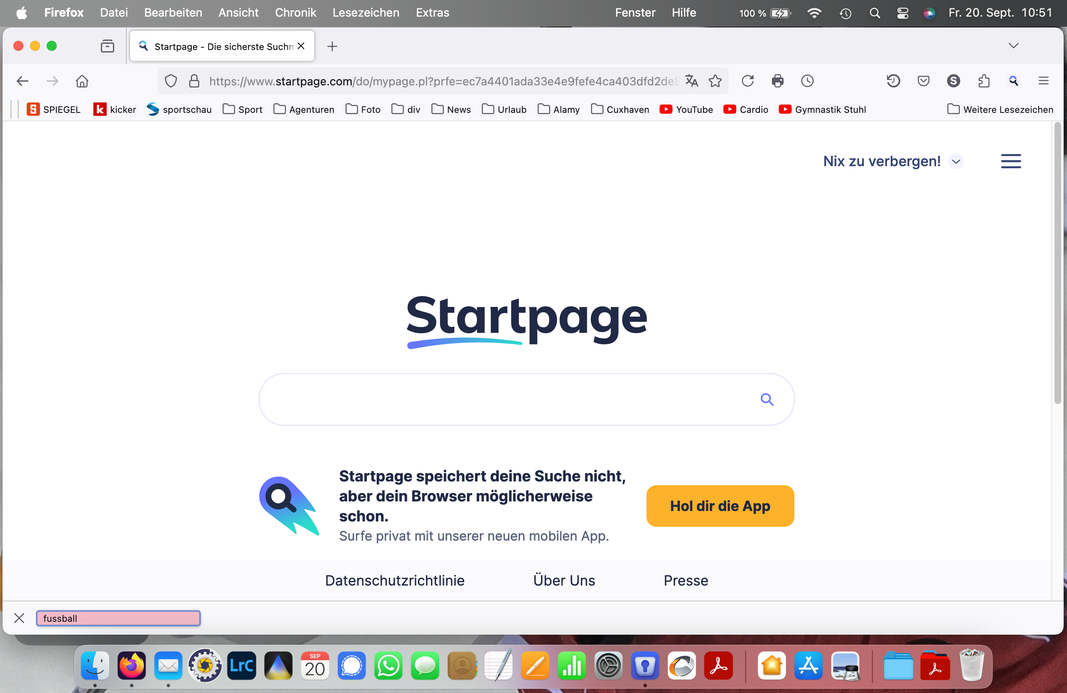Open Control Center in menu bar
Screen dimensions: 1067x693
tap(902, 13)
